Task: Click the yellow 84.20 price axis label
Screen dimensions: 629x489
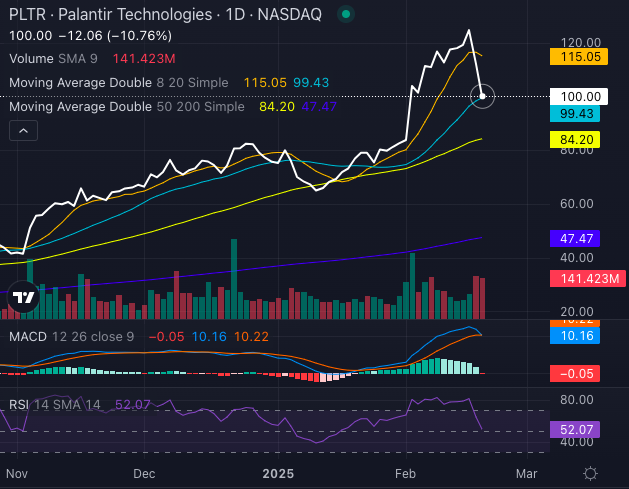Action: pyautogui.click(x=579, y=141)
